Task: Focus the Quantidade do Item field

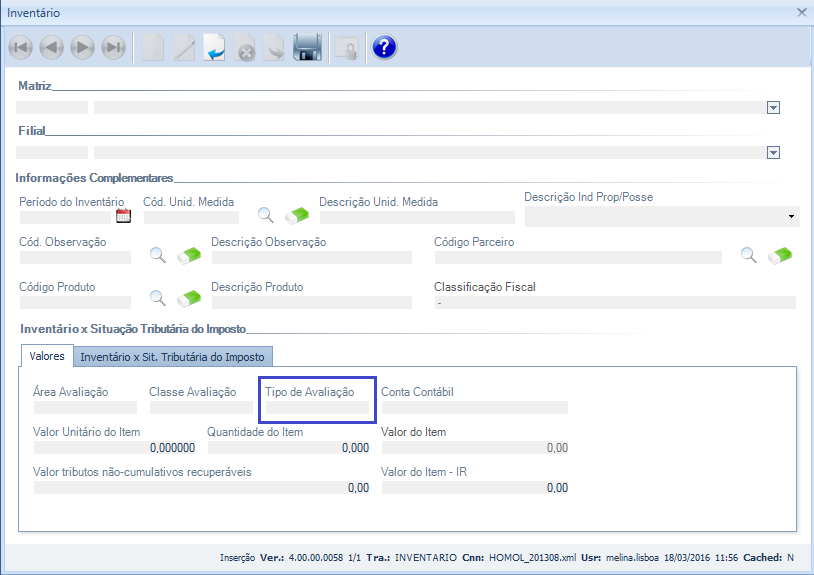Action: [288, 448]
